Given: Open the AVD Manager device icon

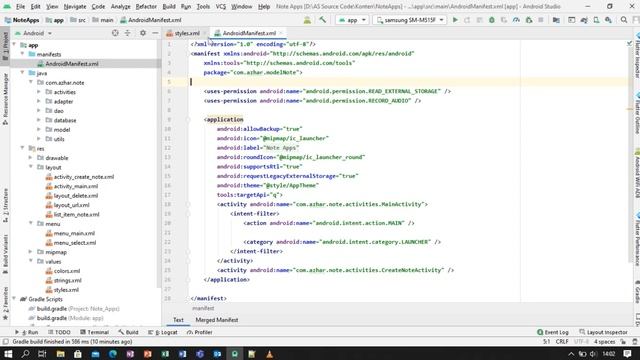Looking at the screenshot, I should (596, 20).
